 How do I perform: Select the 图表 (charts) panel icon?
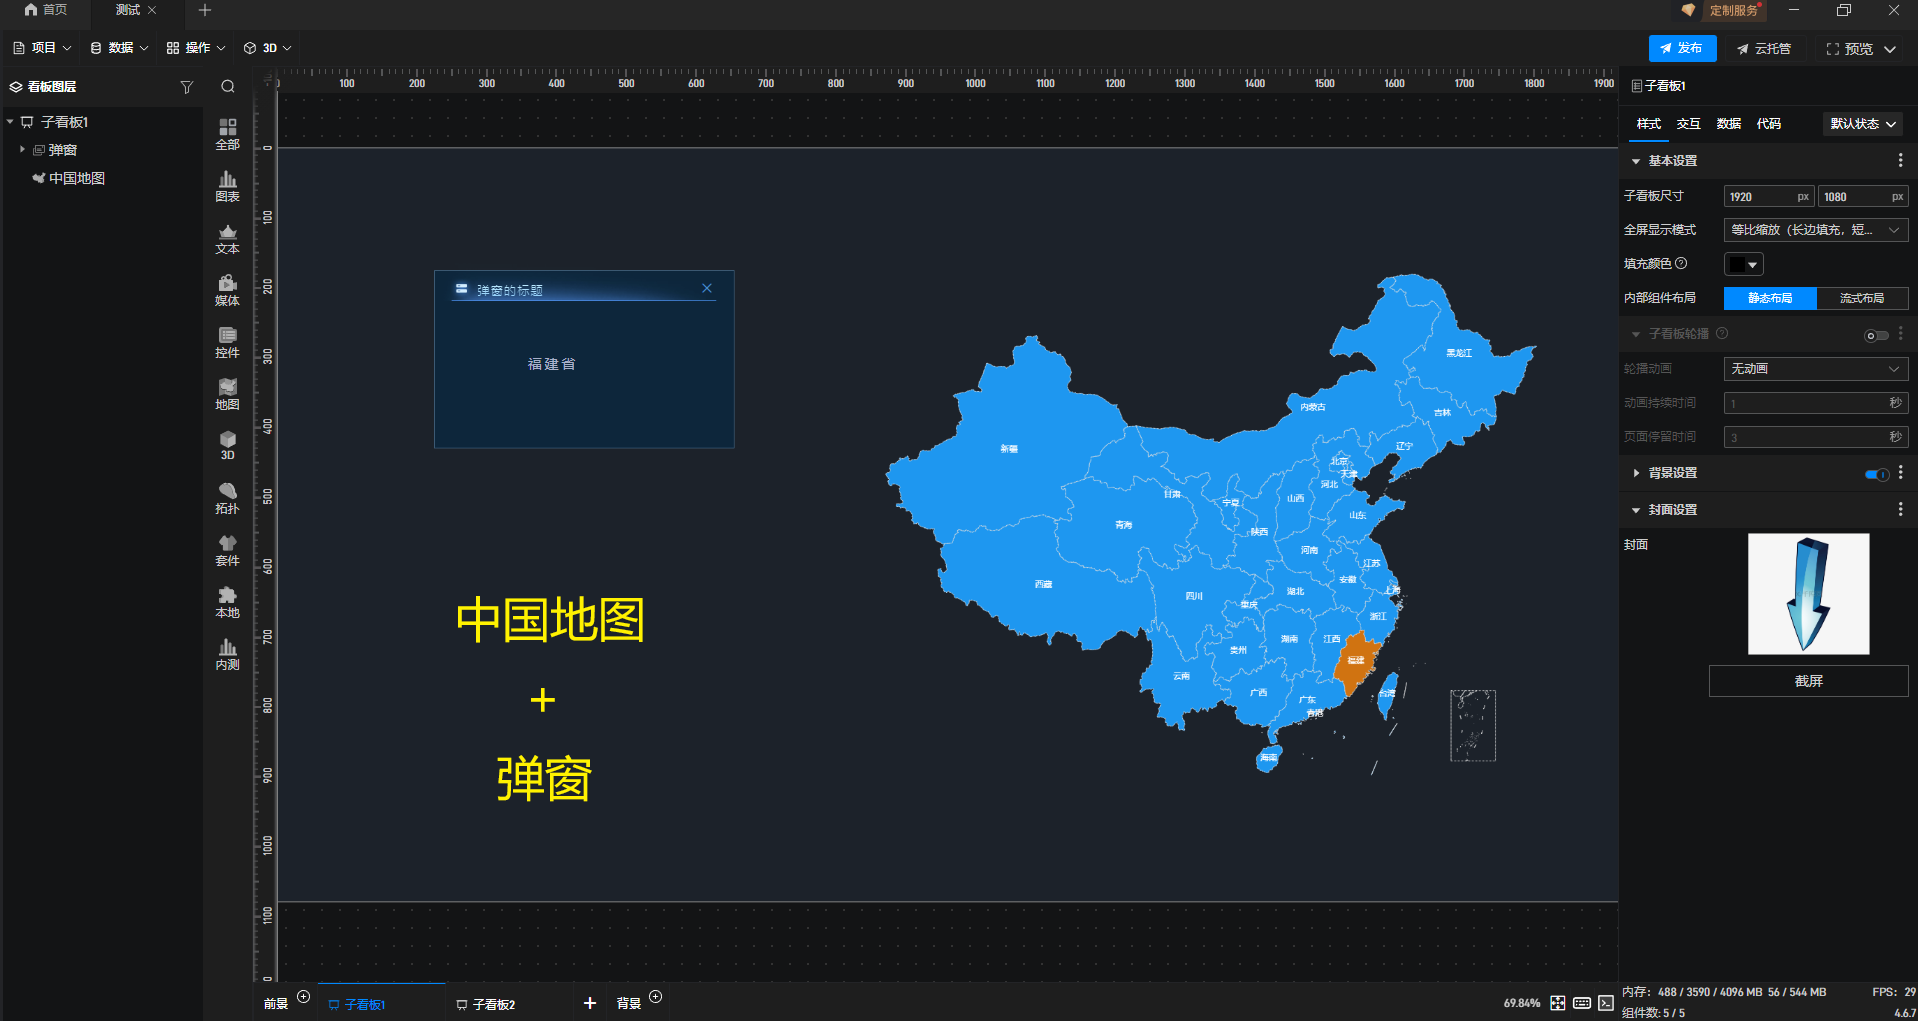point(227,186)
